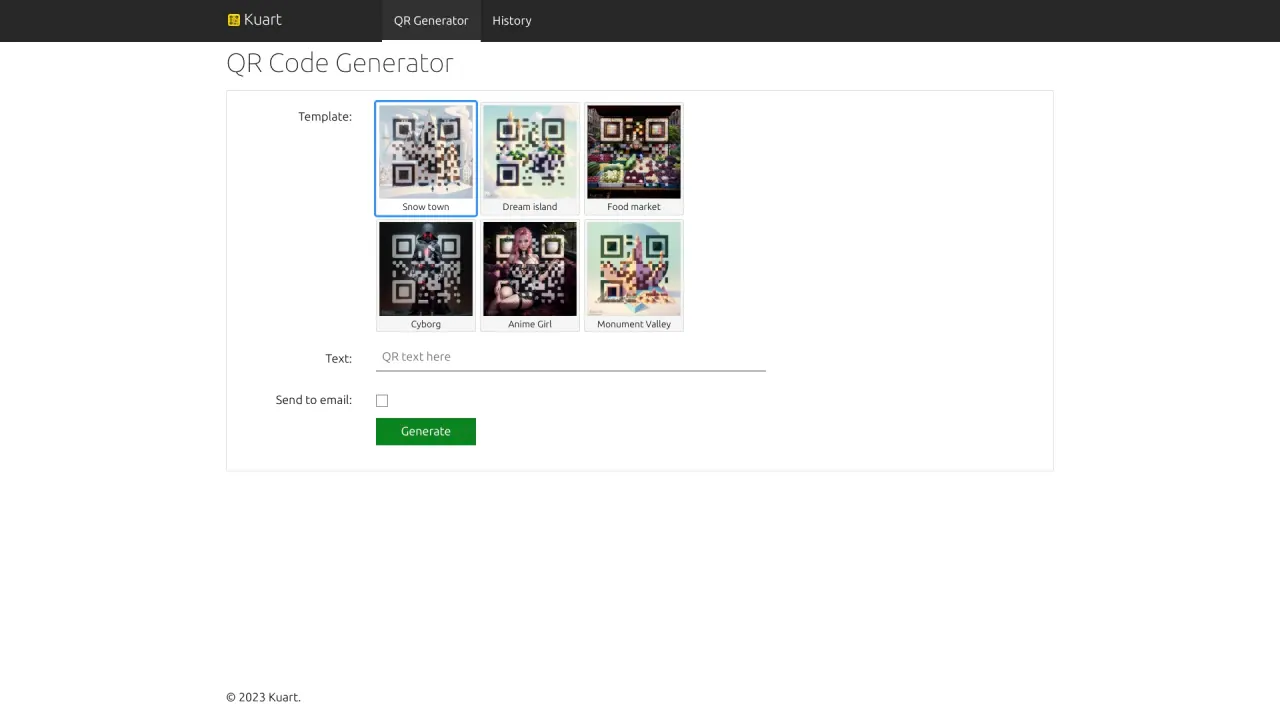Enable the Send to email checkbox
The width and height of the screenshot is (1280, 720).
pyautogui.click(x=382, y=400)
